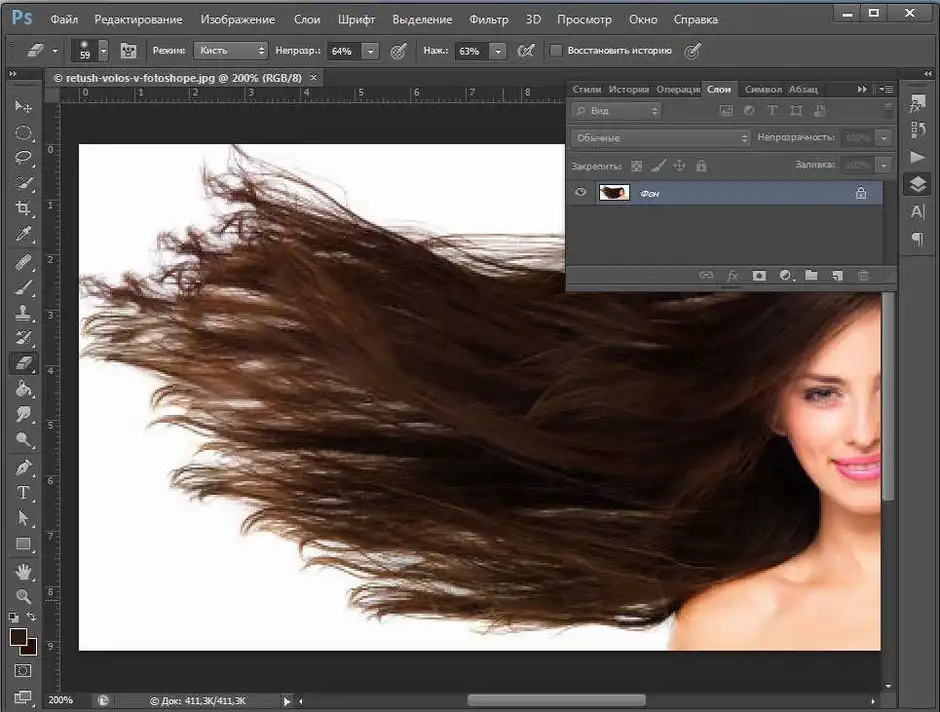Switch to the История tab
This screenshot has height=712, width=940.
(628, 89)
